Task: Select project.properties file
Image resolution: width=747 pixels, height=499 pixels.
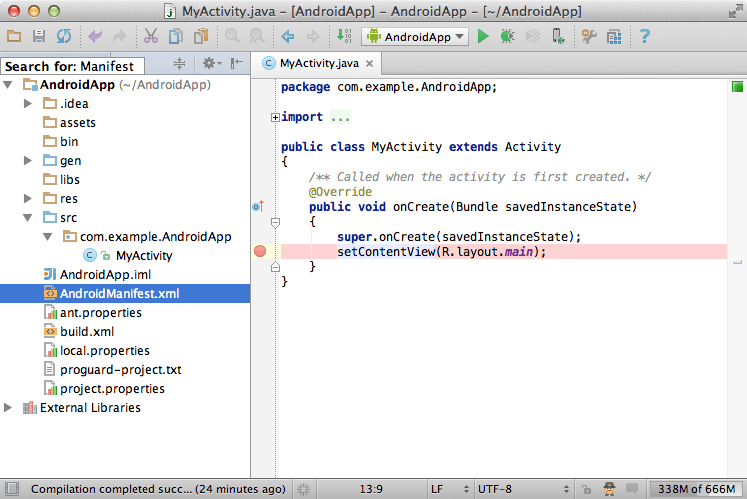Action: tap(104, 389)
